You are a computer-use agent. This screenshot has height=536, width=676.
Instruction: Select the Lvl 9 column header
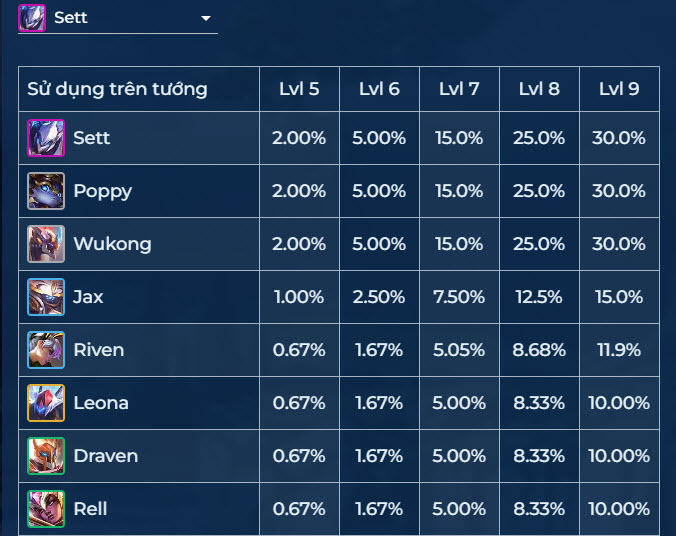coord(619,89)
